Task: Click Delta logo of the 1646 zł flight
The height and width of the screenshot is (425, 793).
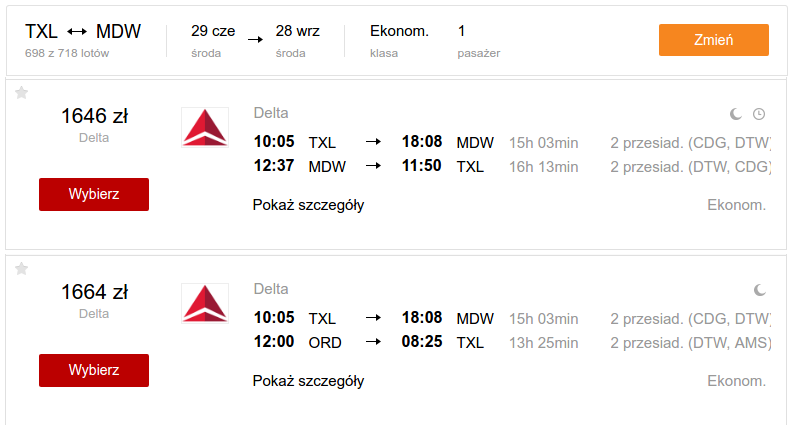Action: point(205,128)
